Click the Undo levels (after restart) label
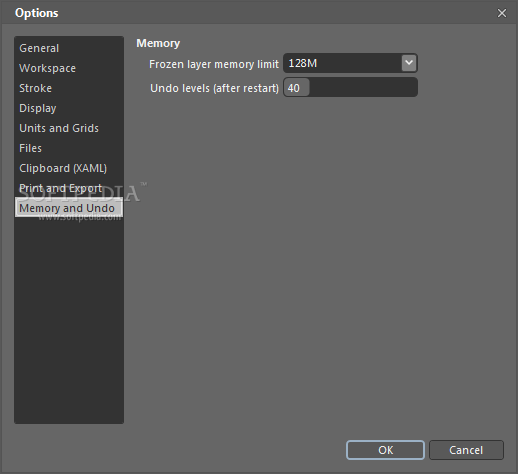 pos(214,88)
